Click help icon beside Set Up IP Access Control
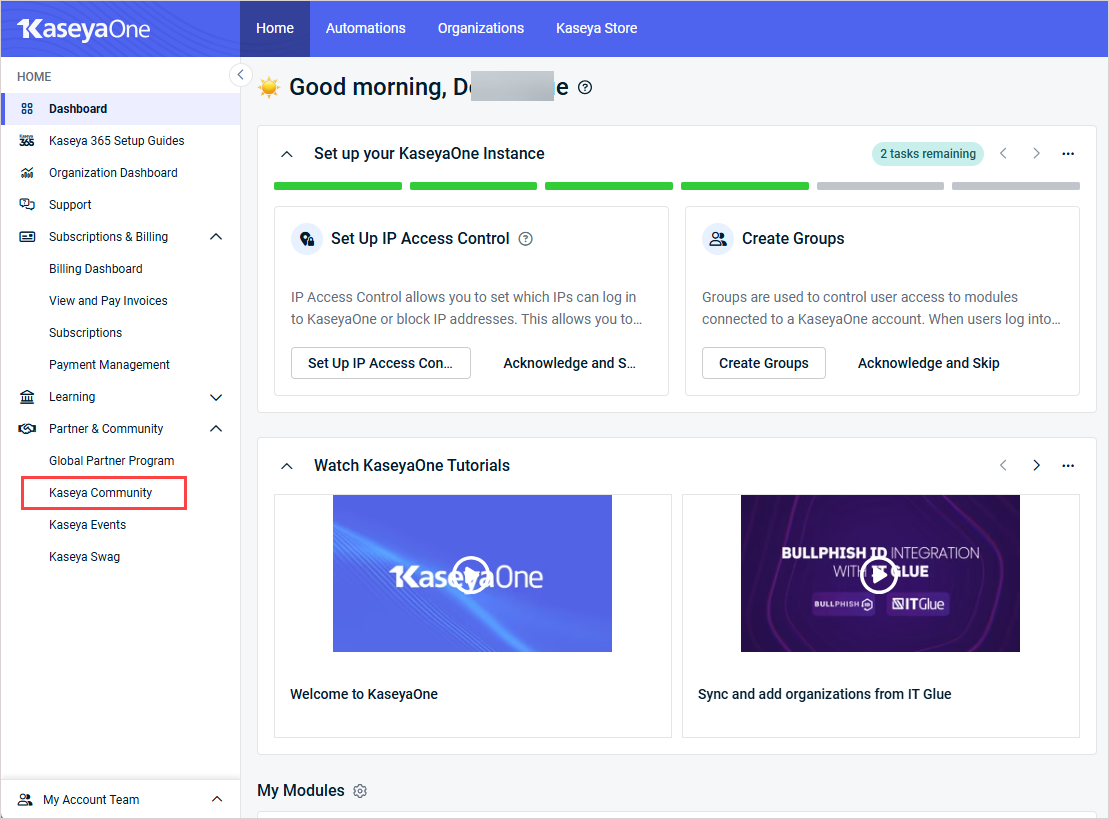The width and height of the screenshot is (1109, 819). 526,239
